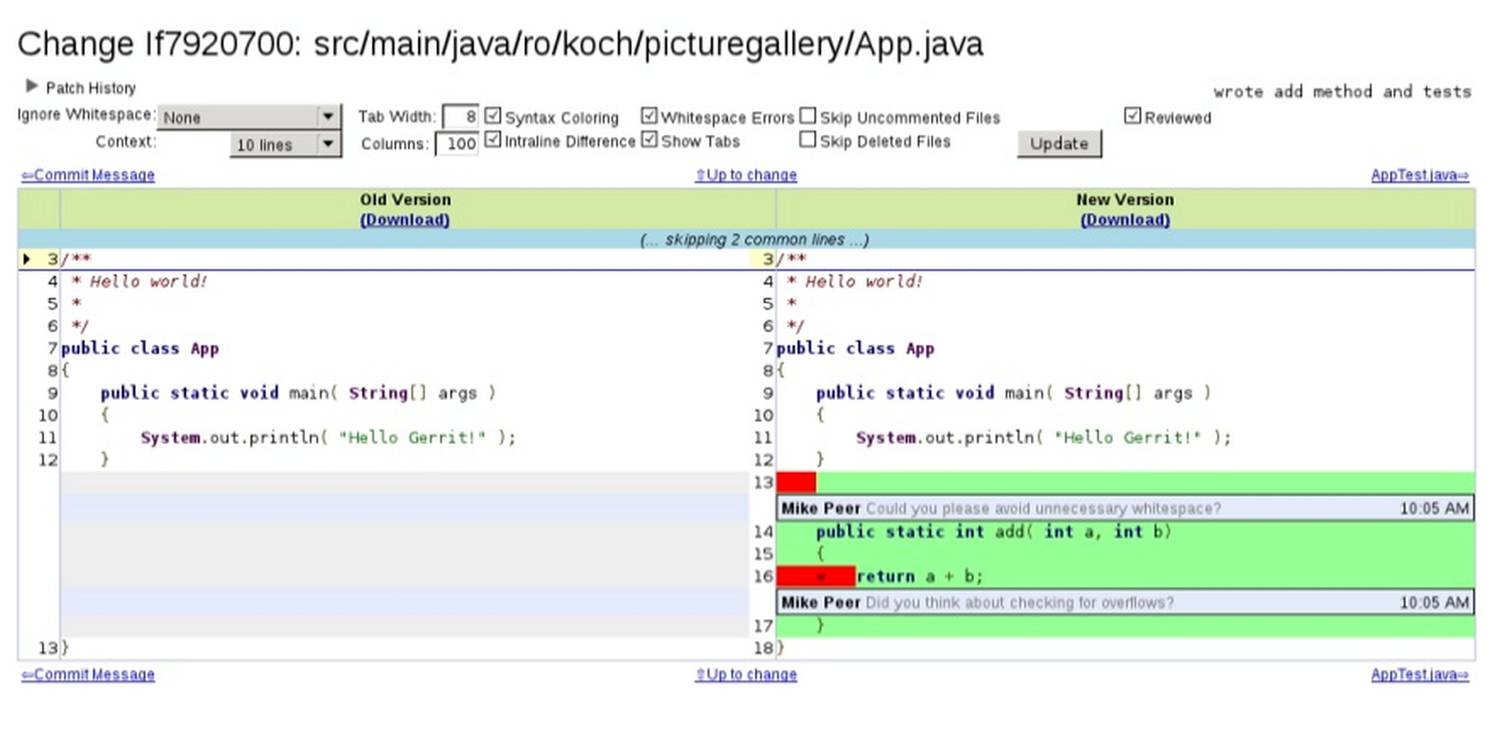The height and width of the screenshot is (740, 1502).
Task: Toggle the Whitespace Errors checkbox
Action: point(649,116)
